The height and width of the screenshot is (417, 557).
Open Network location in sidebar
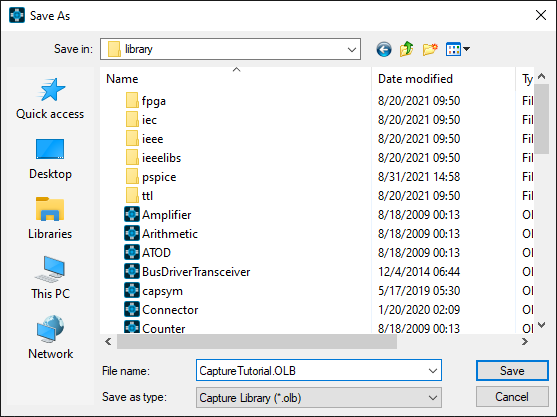pyautogui.click(x=50, y=338)
